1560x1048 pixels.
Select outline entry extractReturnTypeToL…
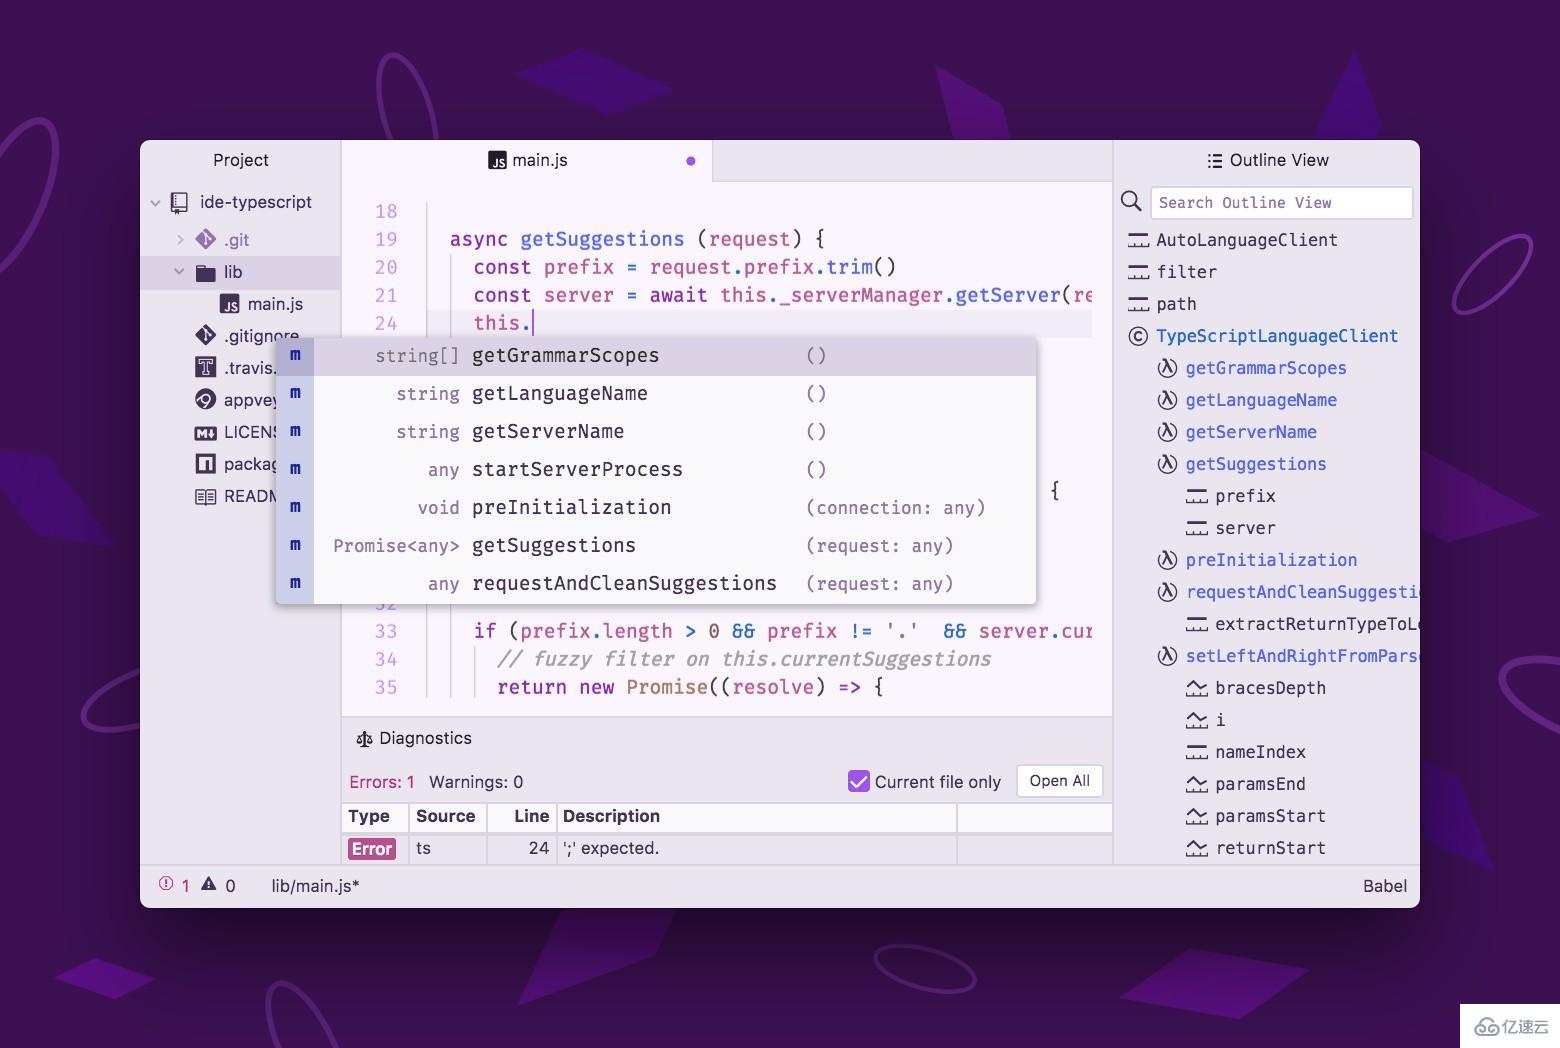(1316, 624)
